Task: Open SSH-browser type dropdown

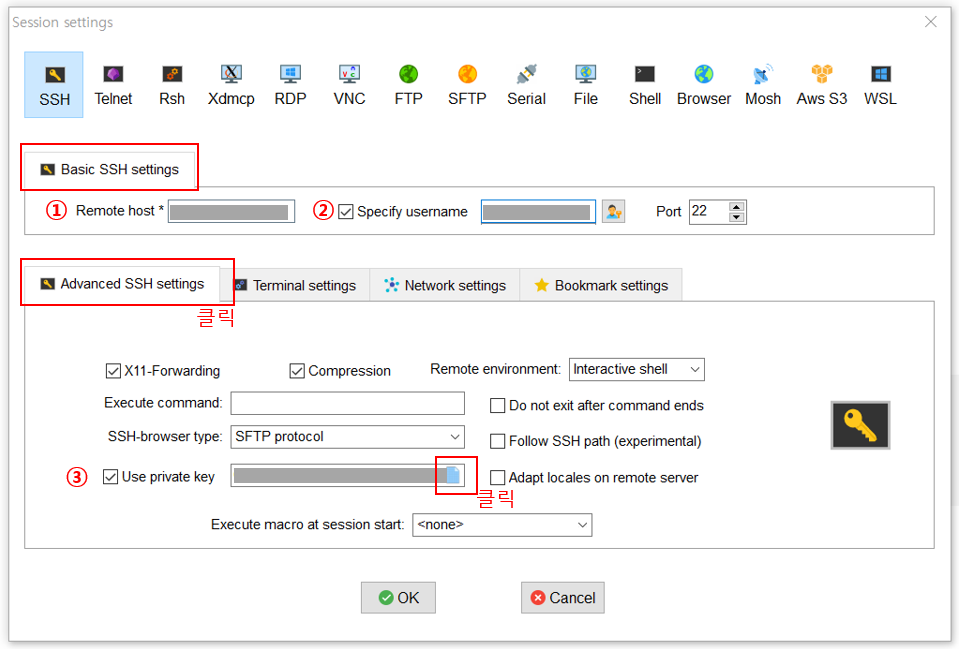Action: 347,437
